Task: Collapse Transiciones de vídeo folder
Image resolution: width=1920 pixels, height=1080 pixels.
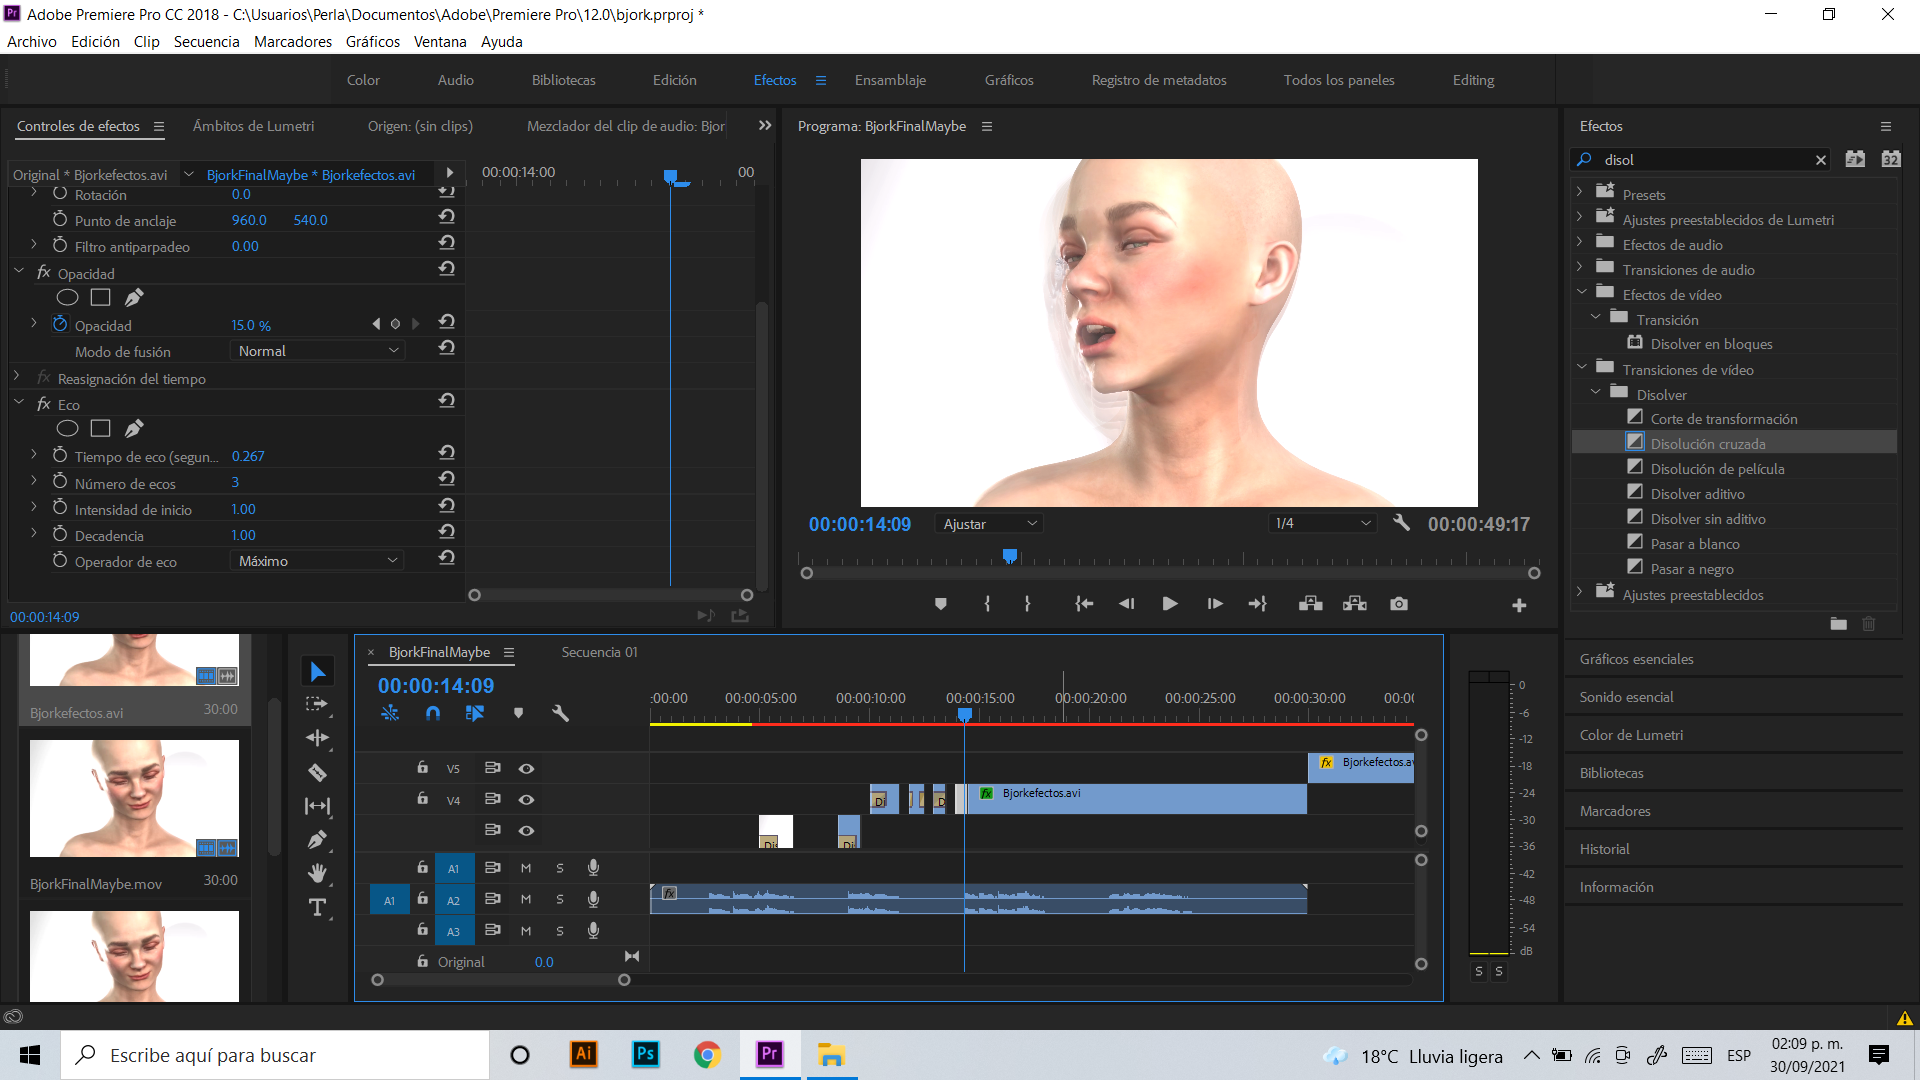Action: pos(1582,368)
